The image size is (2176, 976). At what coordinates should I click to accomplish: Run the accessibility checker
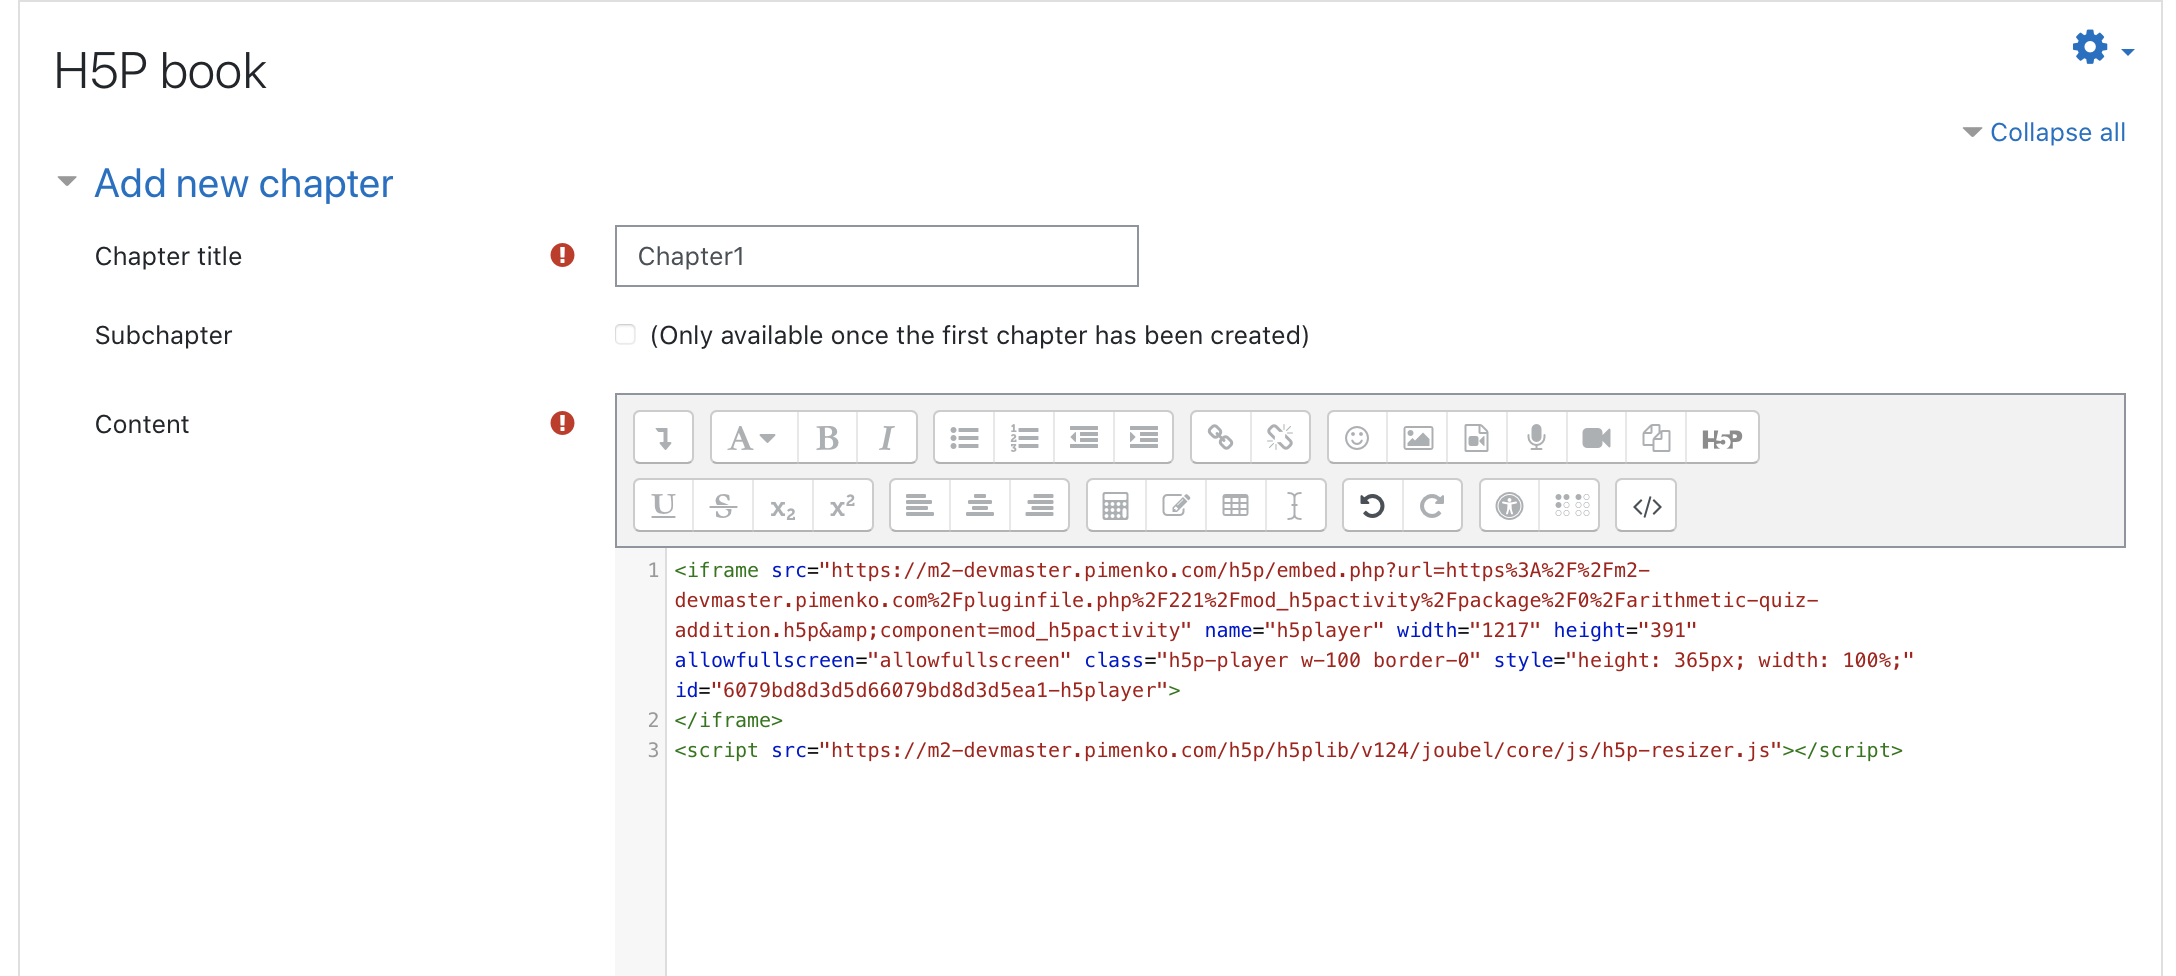click(1509, 506)
